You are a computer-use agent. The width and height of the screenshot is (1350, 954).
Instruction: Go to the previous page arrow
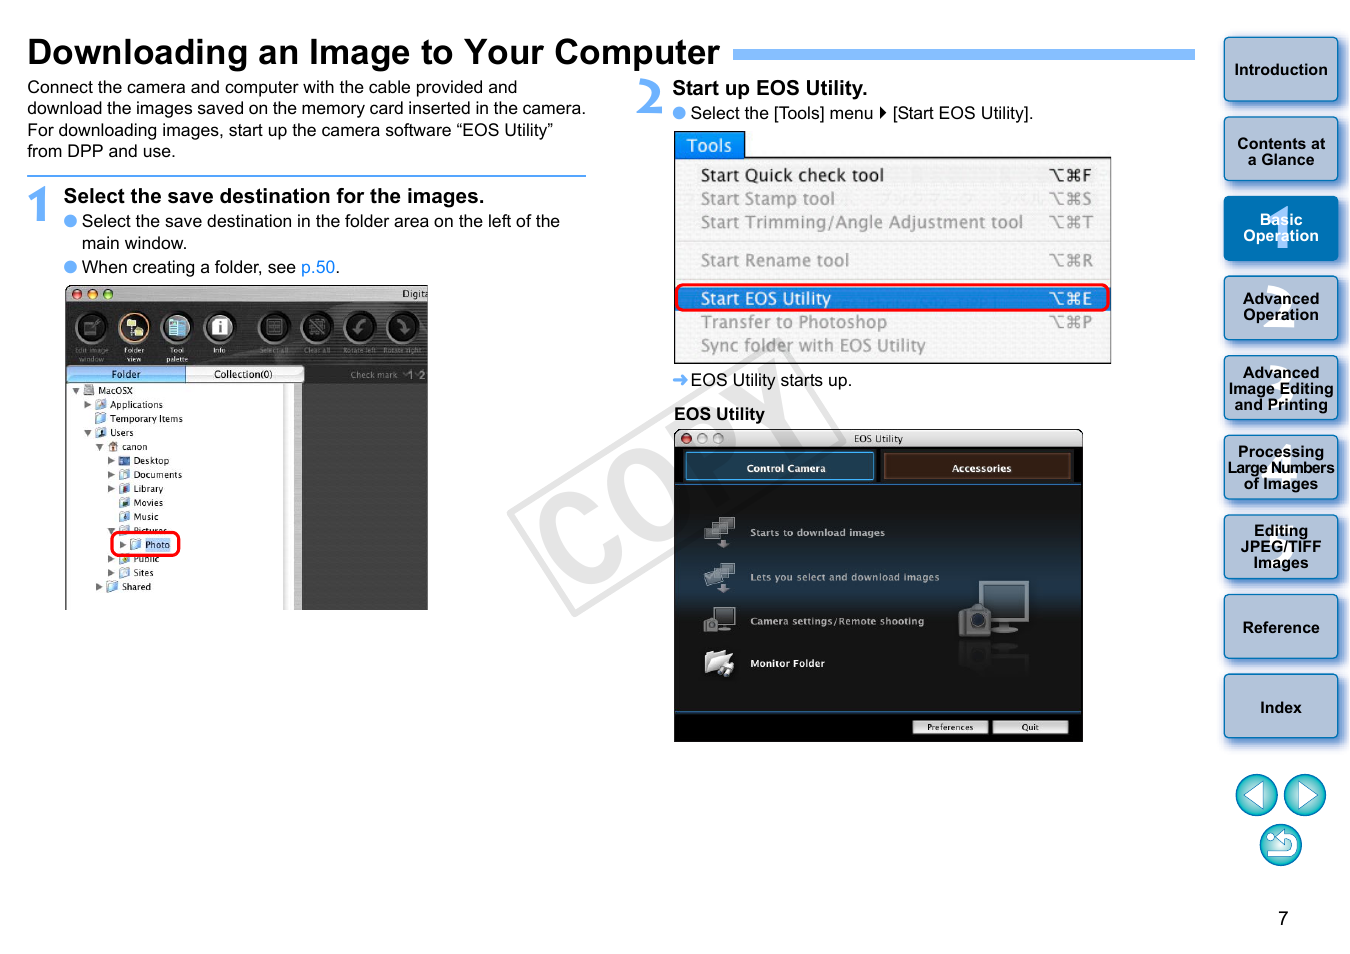(1257, 795)
